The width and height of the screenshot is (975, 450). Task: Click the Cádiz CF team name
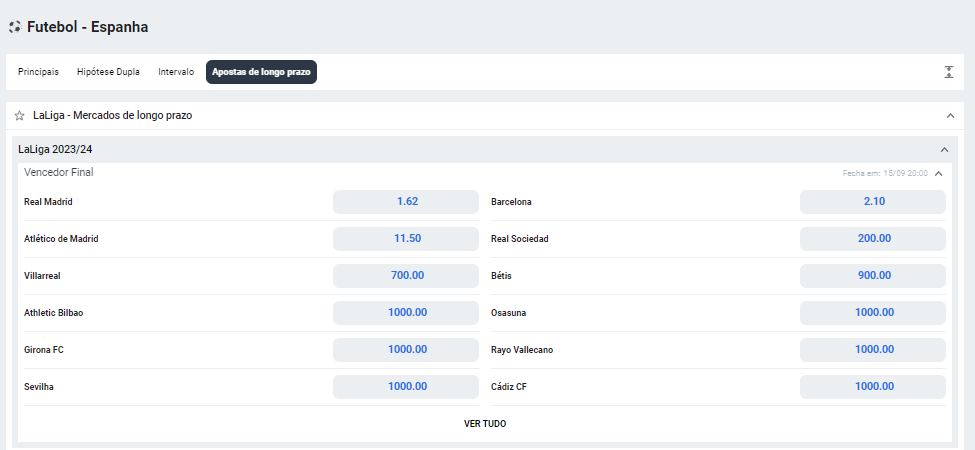coord(509,387)
